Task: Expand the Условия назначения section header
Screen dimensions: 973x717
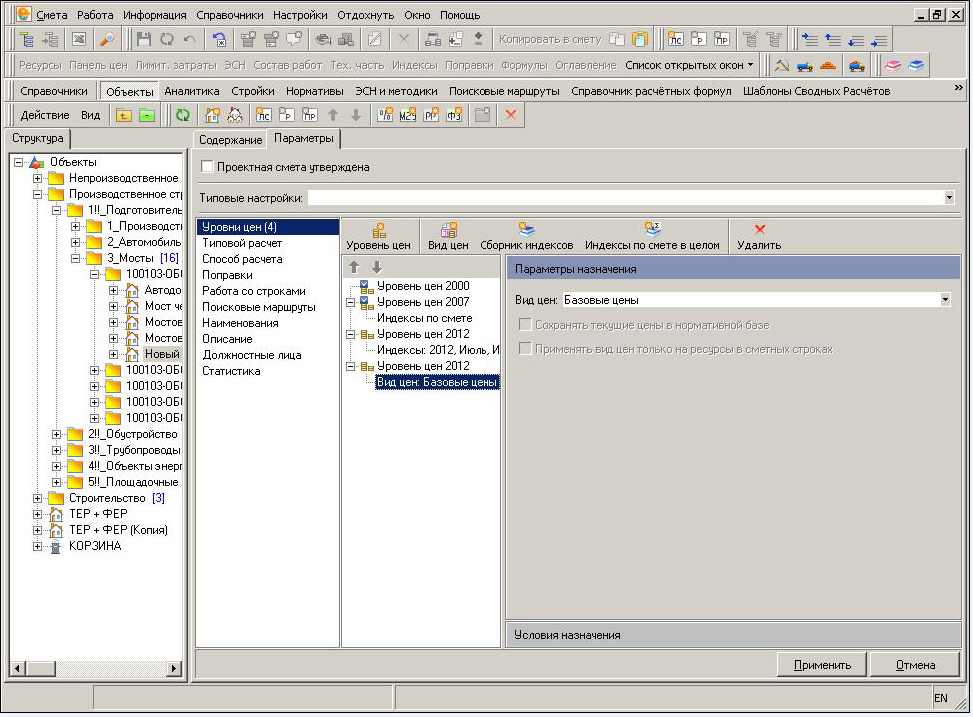Action: tap(733, 635)
